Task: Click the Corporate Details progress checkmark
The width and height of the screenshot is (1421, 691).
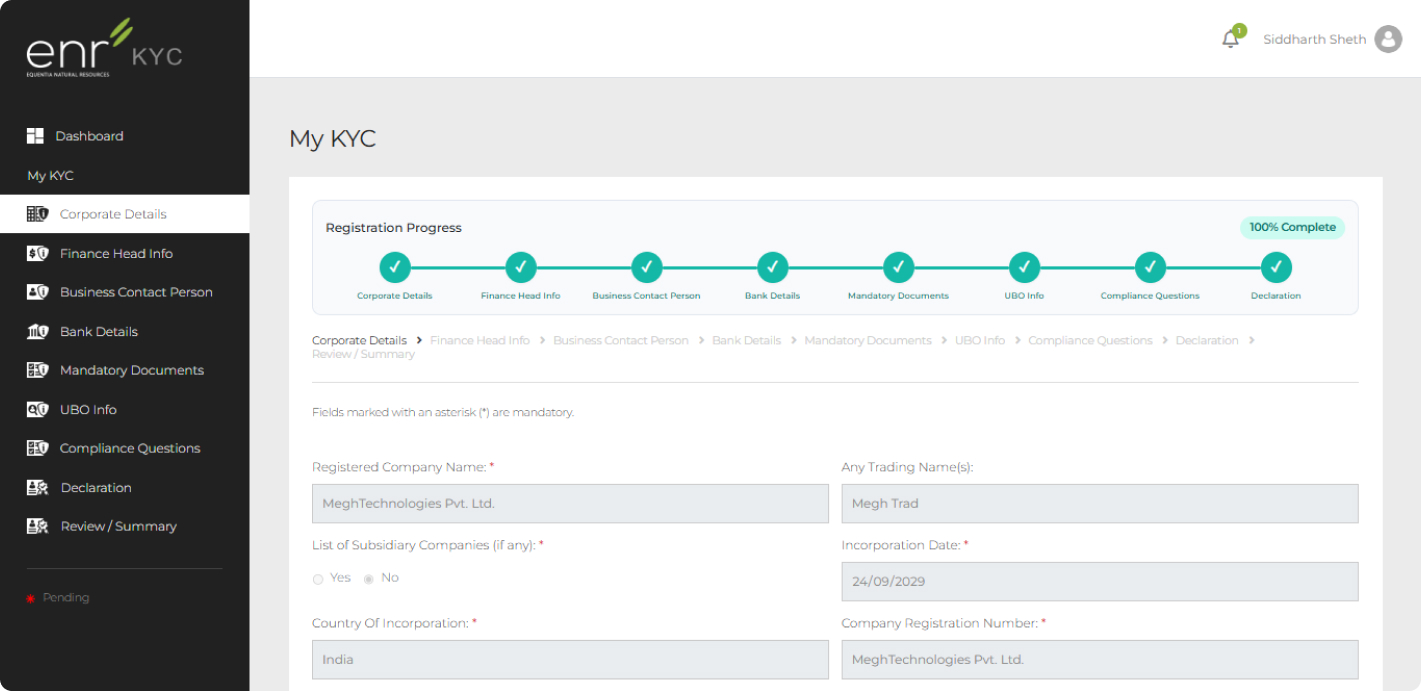Action: (x=395, y=267)
